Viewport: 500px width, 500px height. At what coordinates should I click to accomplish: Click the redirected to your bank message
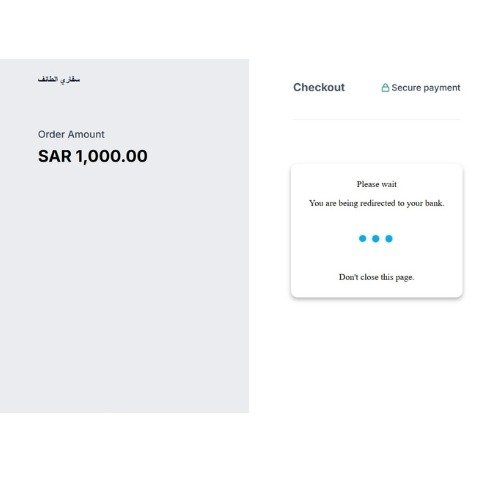click(377, 203)
